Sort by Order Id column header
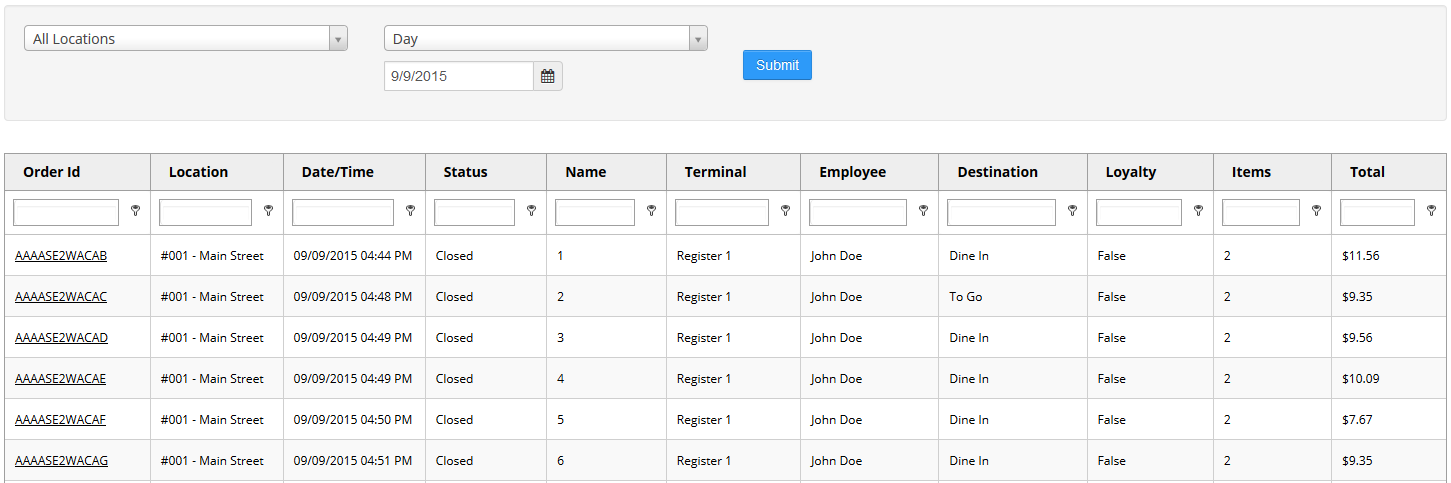 point(78,172)
